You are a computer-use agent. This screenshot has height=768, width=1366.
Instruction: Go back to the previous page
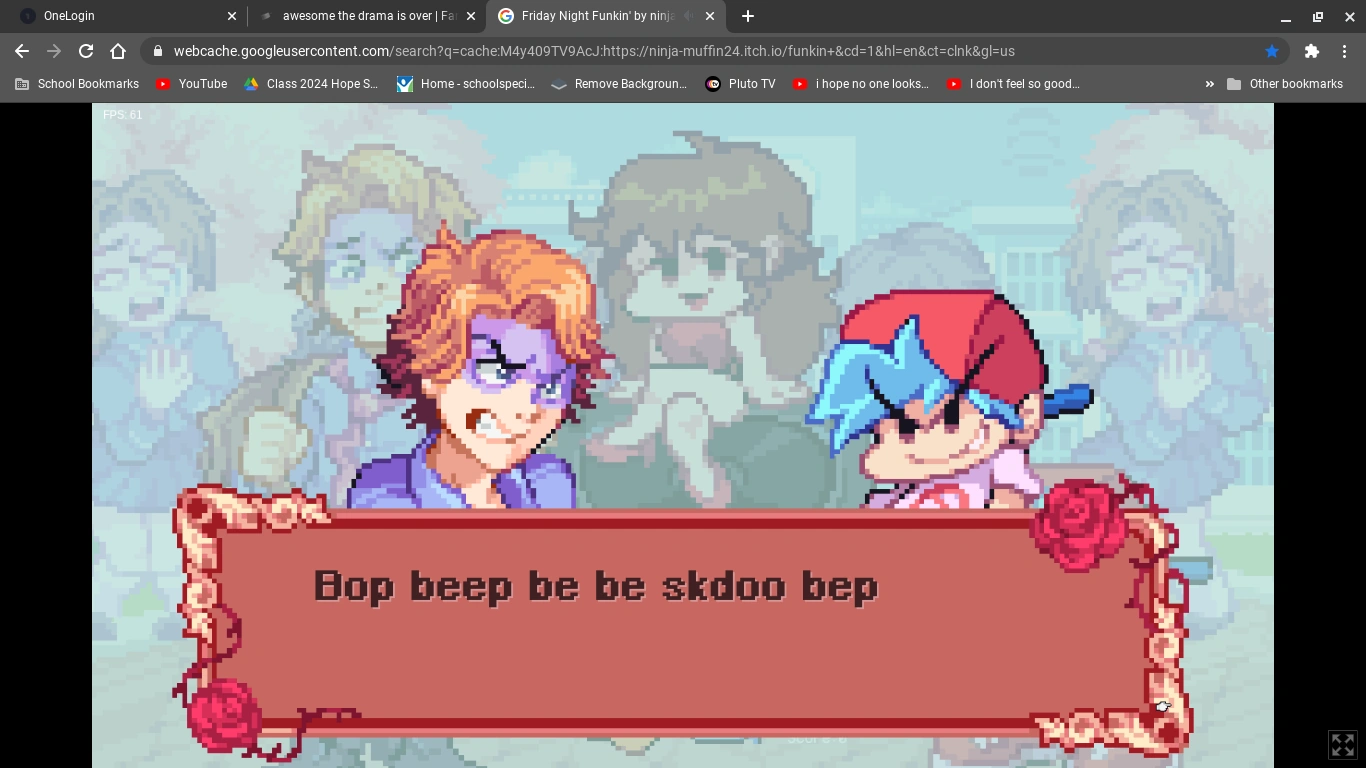22,51
